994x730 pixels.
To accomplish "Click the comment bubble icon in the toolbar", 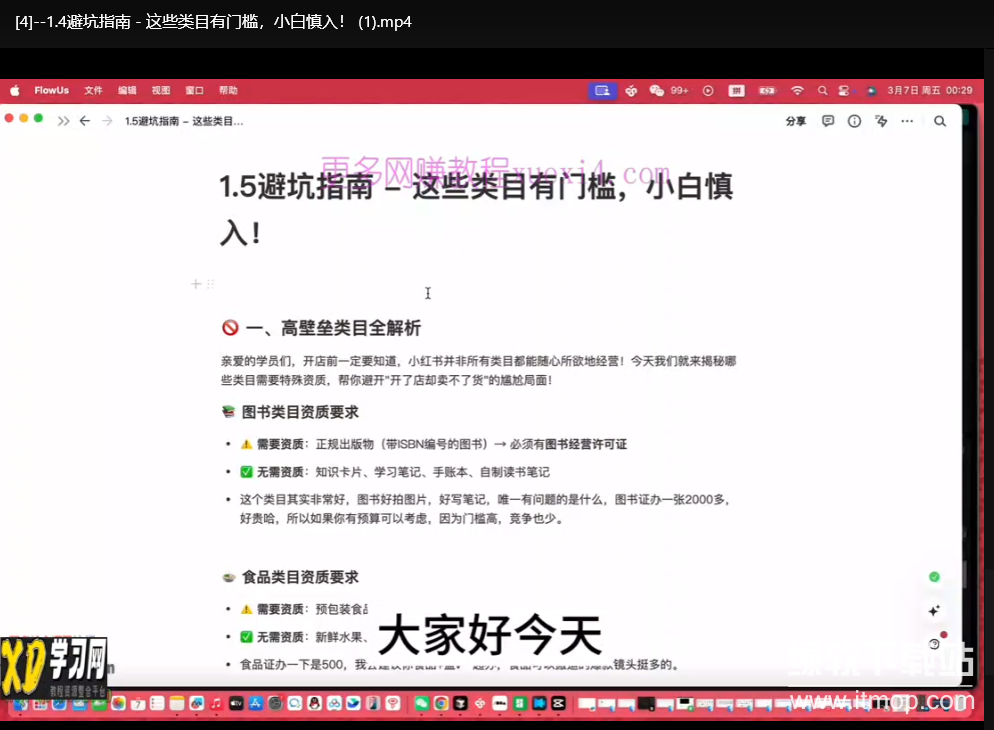I will [828, 121].
